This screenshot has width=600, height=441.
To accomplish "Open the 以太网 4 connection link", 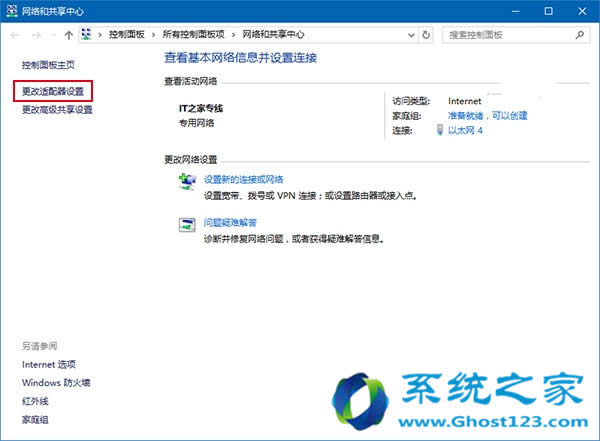I will [x=465, y=130].
